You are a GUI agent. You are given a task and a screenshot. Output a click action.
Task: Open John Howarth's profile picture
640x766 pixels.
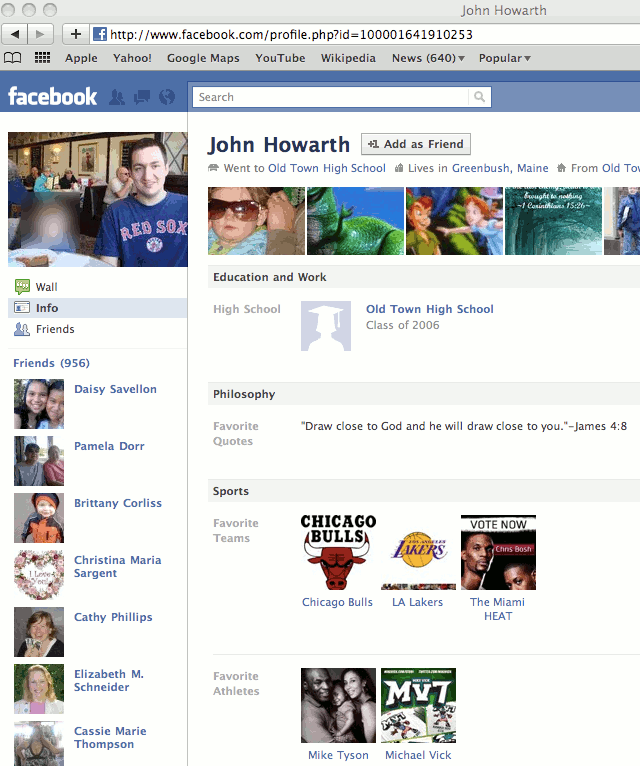(x=98, y=199)
